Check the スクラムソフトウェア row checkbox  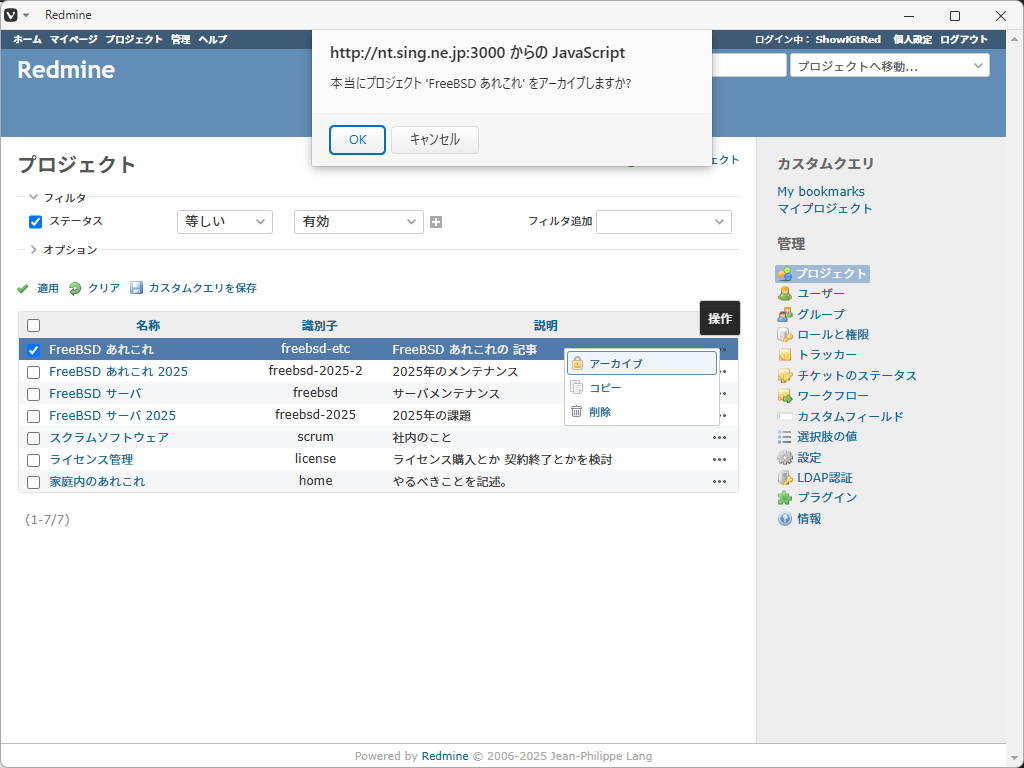33,438
